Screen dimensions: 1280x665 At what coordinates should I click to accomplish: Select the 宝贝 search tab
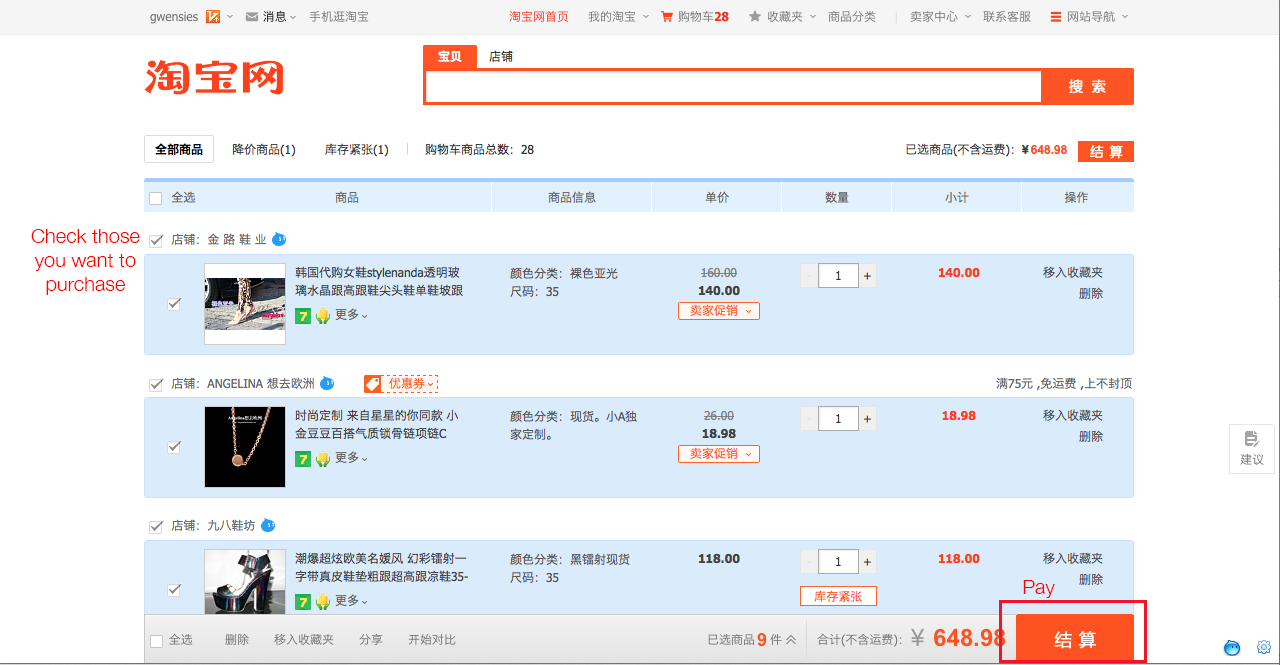pos(450,57)
